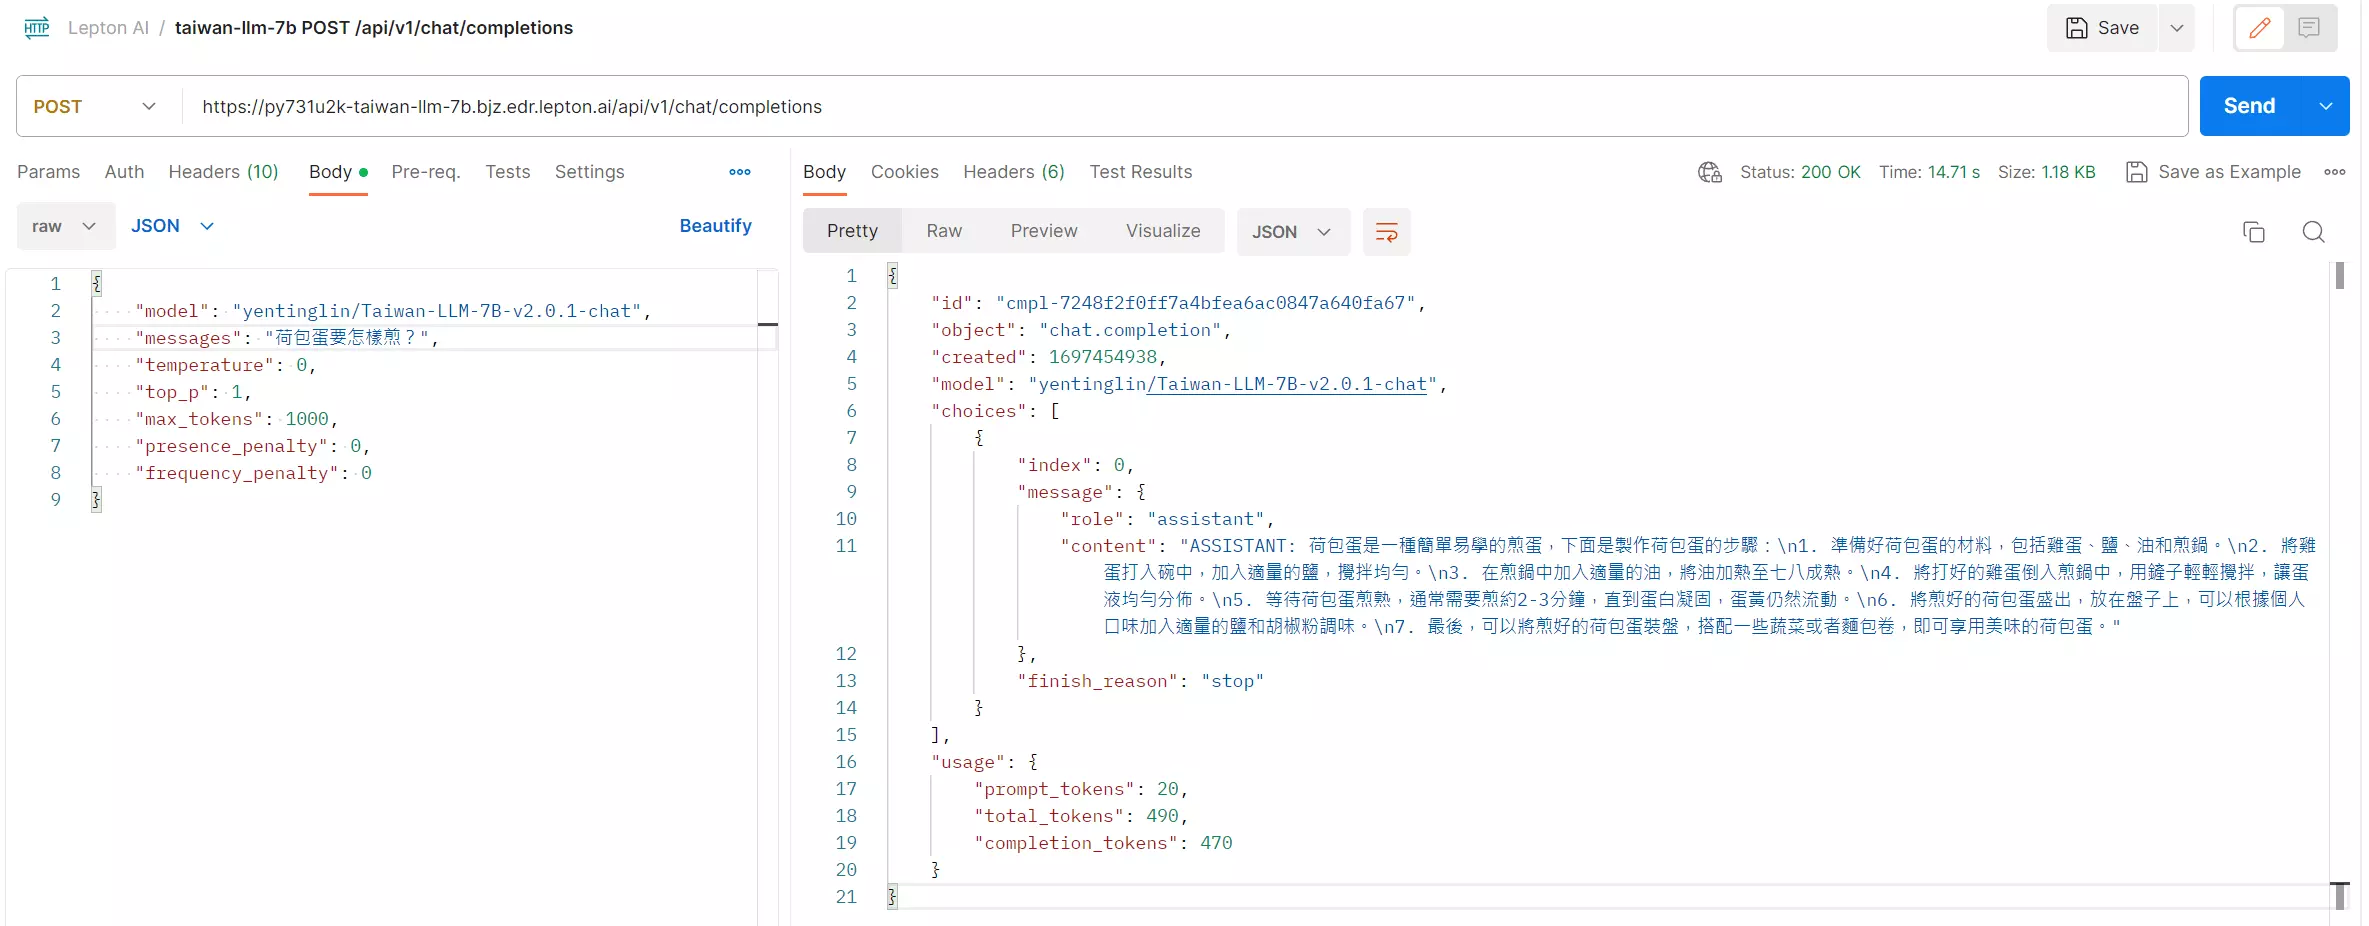Image resolution: width=2369 pixels, height=926 pixels.
Task: Open the request Settings tab
Action: 589,172
